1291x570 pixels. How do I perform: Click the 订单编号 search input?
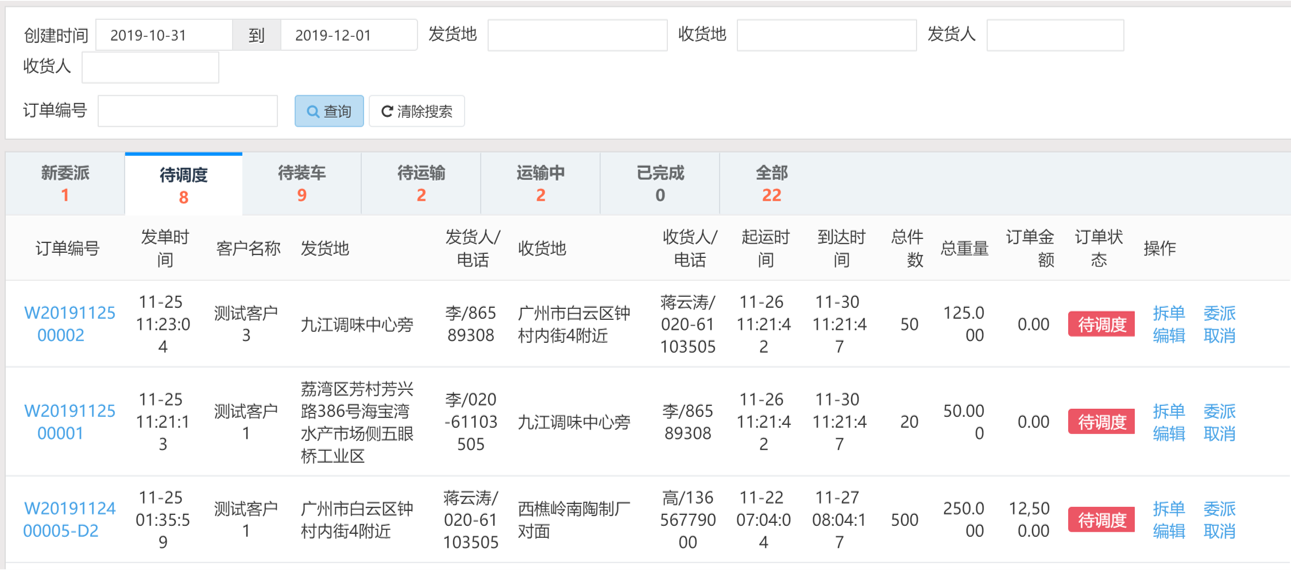pyautogui.click(x=187, y=111)
